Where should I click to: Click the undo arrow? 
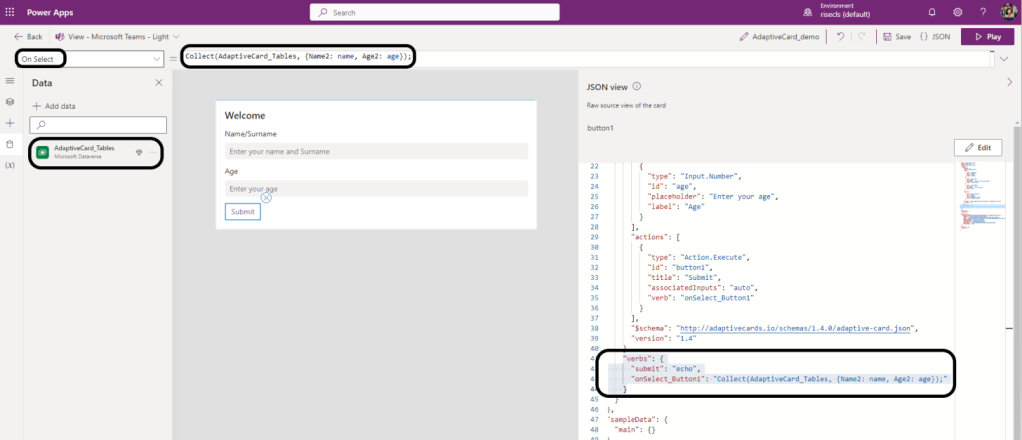(x=839, y=36)
